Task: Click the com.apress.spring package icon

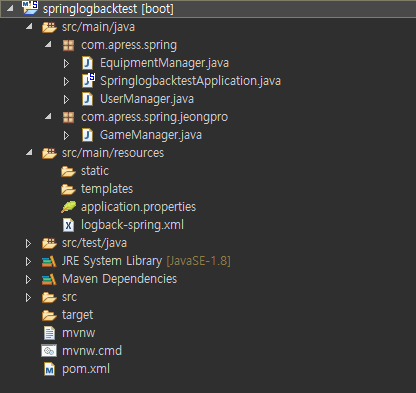Action: tap(68, 45)
